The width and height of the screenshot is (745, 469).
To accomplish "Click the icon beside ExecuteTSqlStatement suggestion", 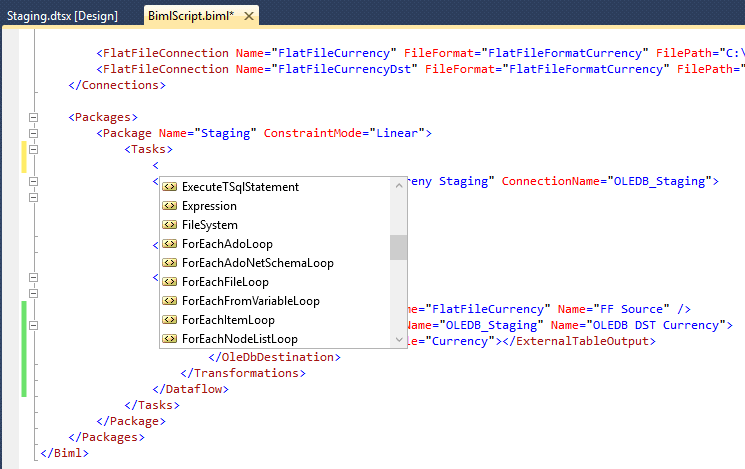I will pyautogui.click(x=170, y=187).
